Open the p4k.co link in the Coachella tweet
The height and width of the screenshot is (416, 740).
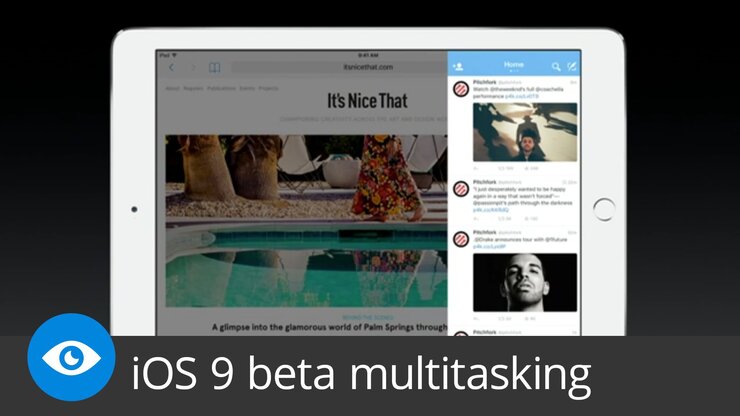tap(521, 96)
